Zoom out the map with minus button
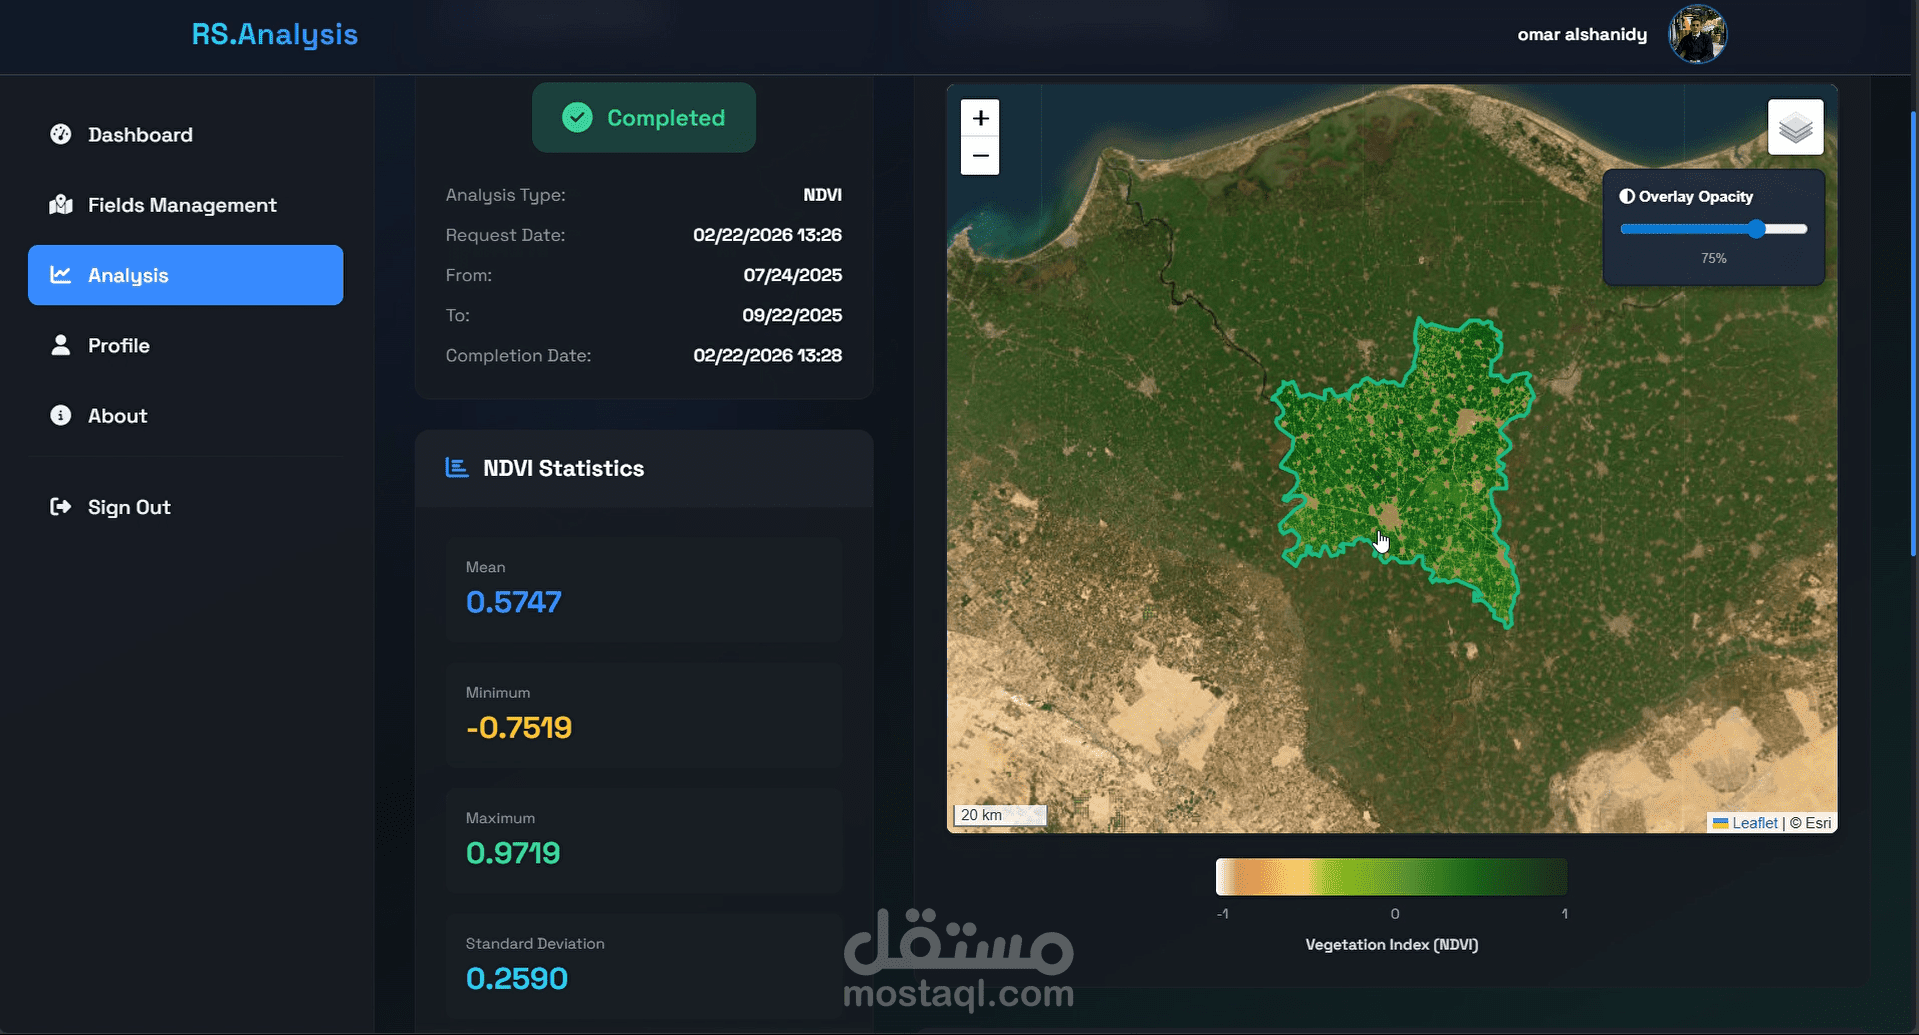The image size is (1919, 1035). click(980, 156)
